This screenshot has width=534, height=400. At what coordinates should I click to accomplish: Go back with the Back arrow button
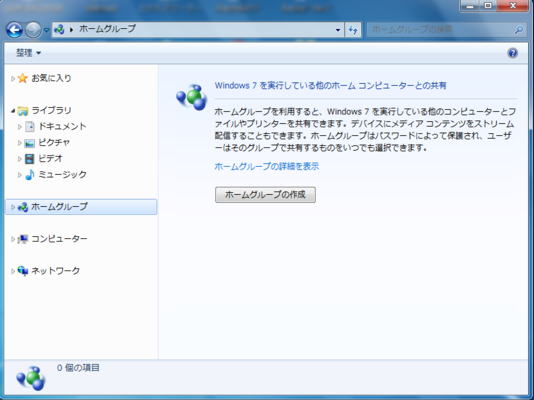[x=14, y=30]
